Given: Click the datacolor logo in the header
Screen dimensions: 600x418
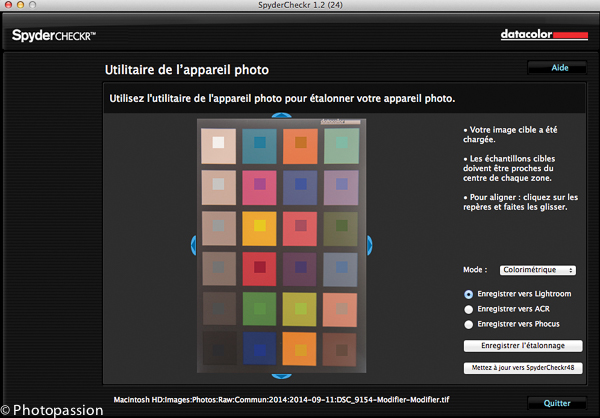Looking at the screenshot, I should pyautogui.click(x=544, y=34).
